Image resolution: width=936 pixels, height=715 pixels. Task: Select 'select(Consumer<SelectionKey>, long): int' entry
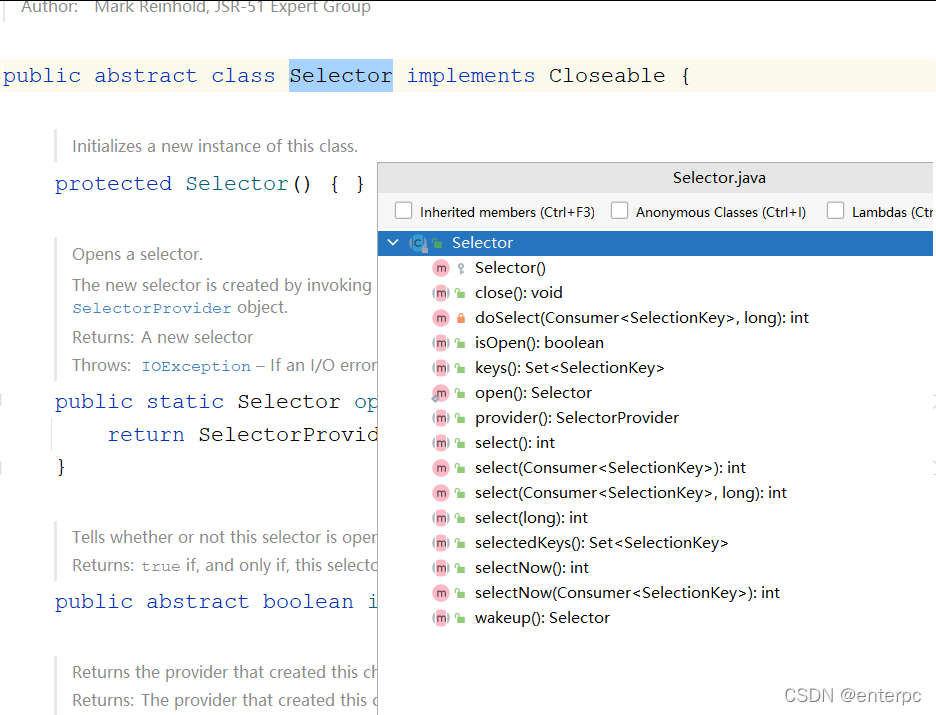coord(631,494)
